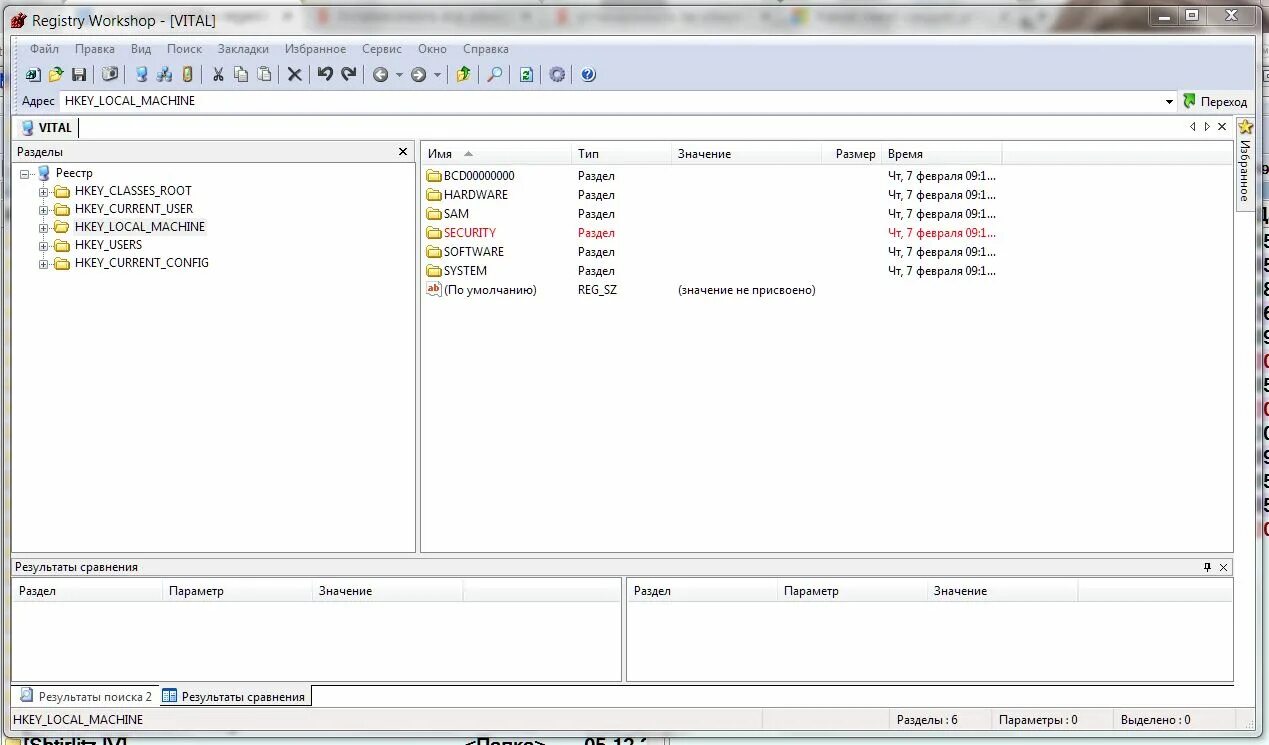Click the Back navigation arrow button
Image resolution: width=1269 pixels, height=745 pixels.
pyautogui.click(x=380, y=75)
